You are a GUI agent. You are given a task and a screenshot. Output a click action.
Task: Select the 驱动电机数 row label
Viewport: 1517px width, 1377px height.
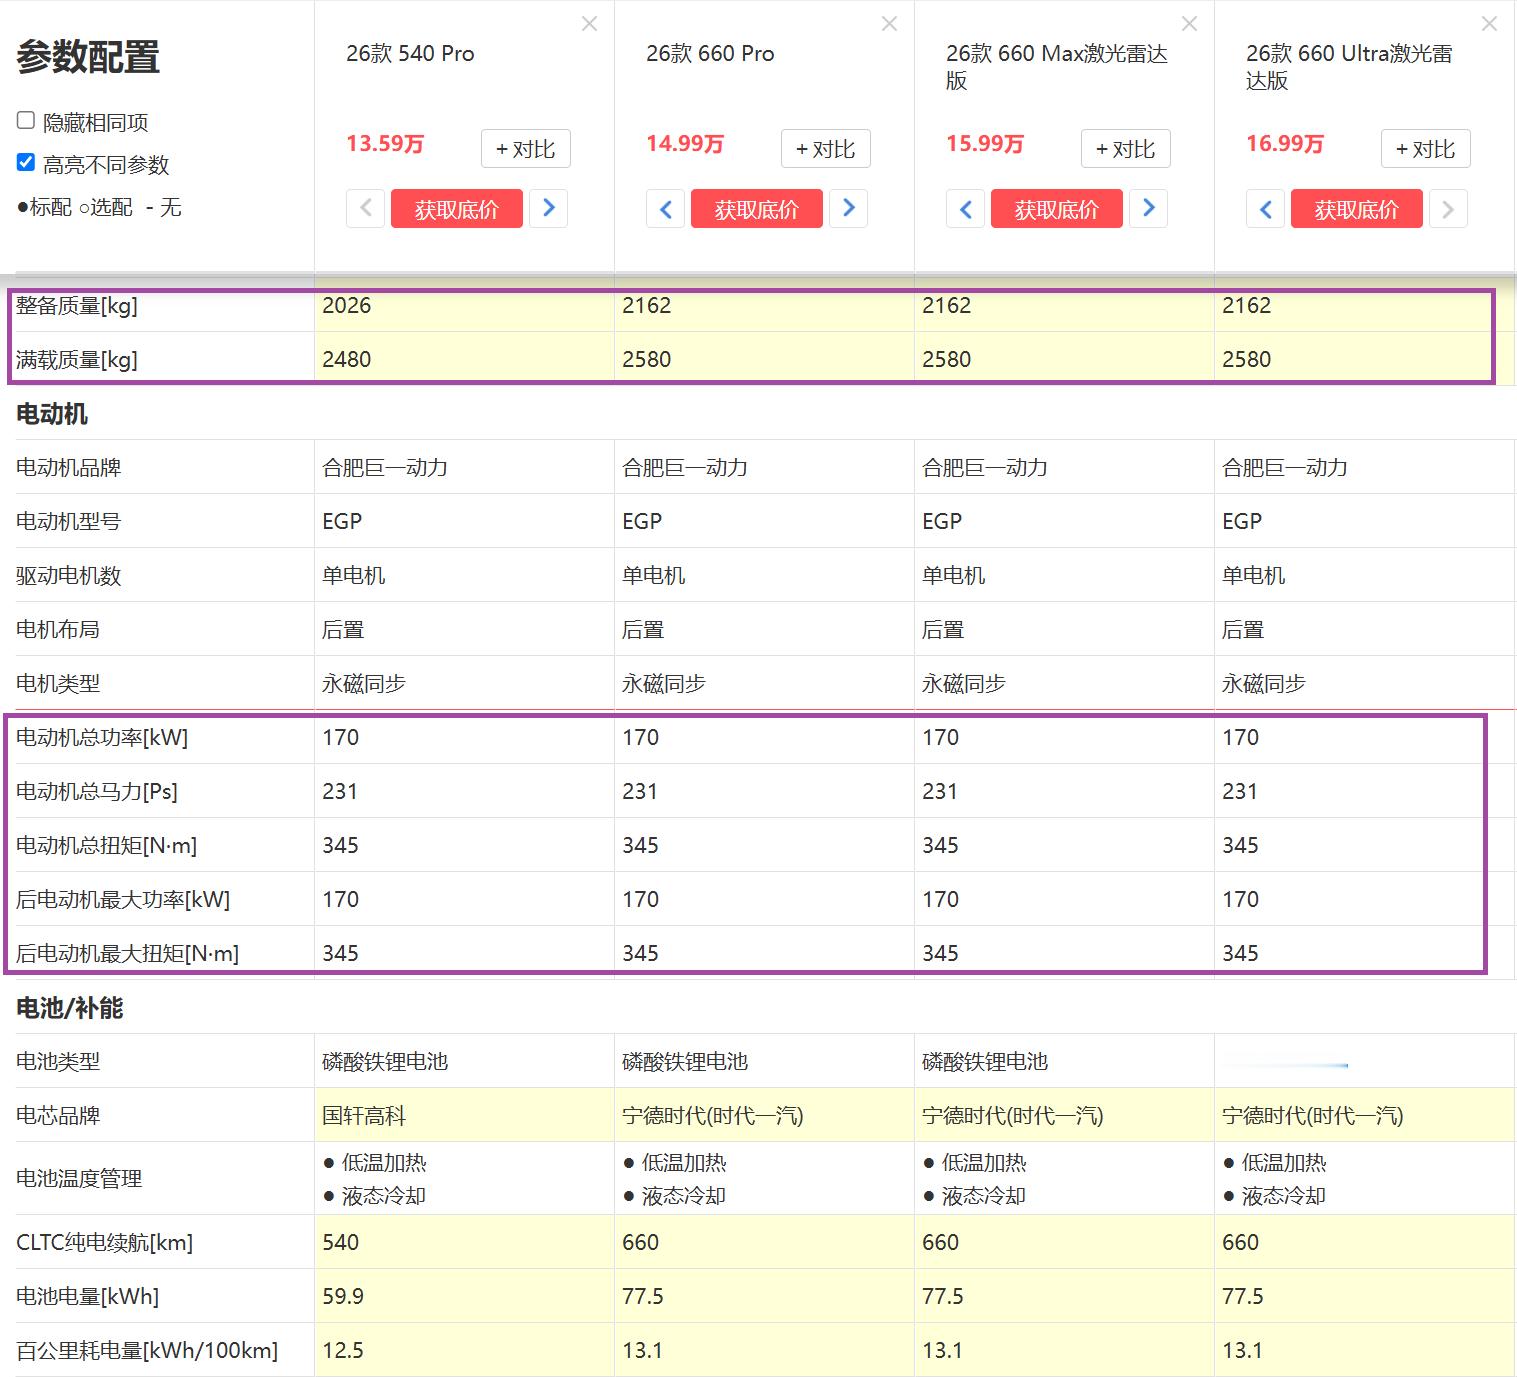[68, 576]
